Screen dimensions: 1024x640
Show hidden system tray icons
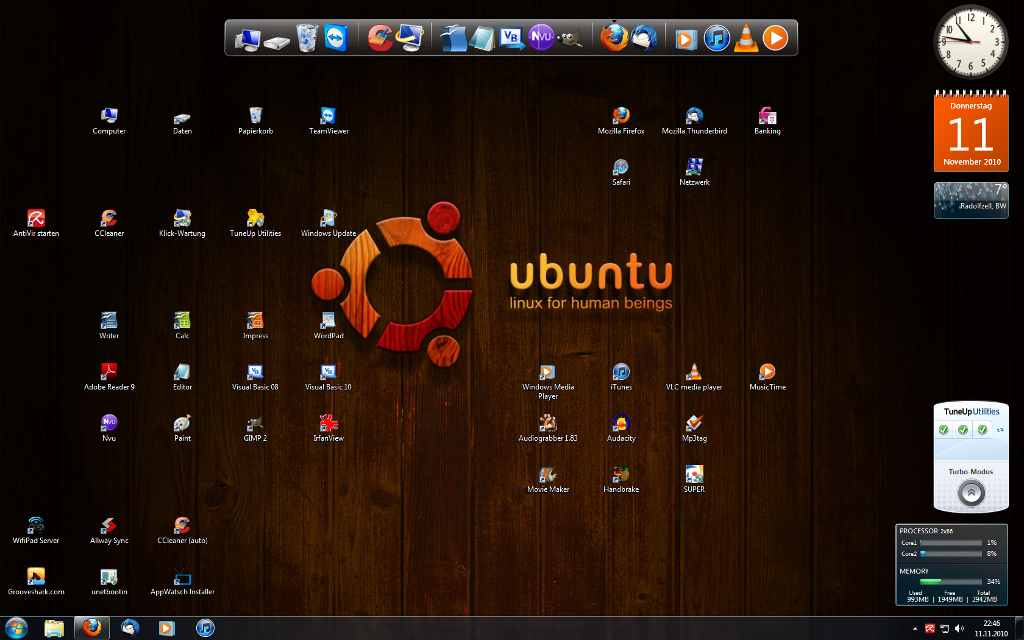(x=914, y=629)
